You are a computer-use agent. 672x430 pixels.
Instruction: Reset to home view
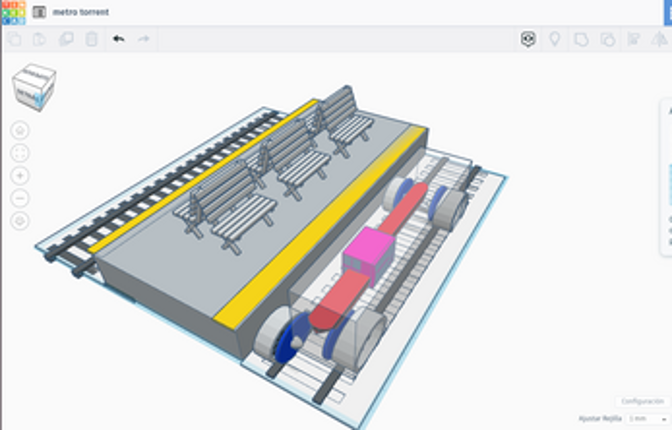tap(21, 131)
